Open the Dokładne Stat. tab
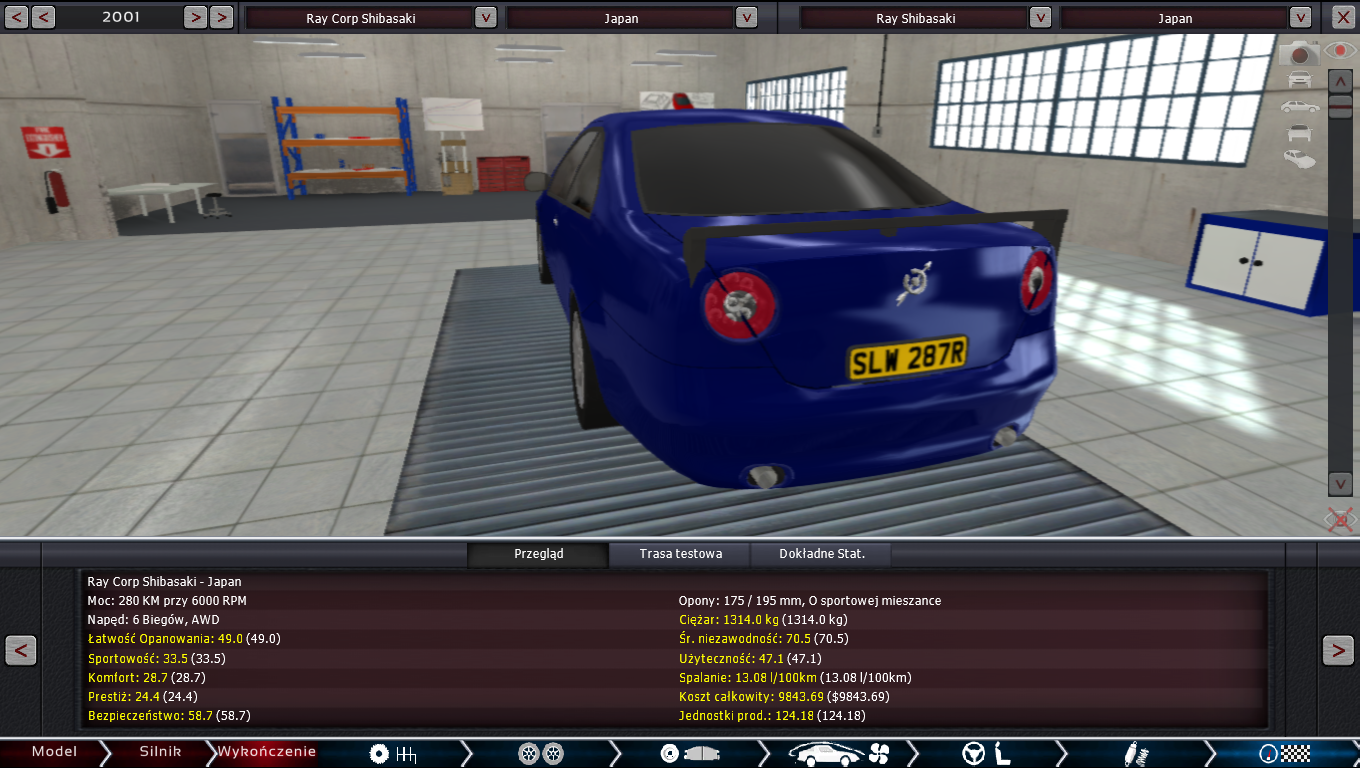The width and height of the screenshot is (1360, 768). pos(821,554)
